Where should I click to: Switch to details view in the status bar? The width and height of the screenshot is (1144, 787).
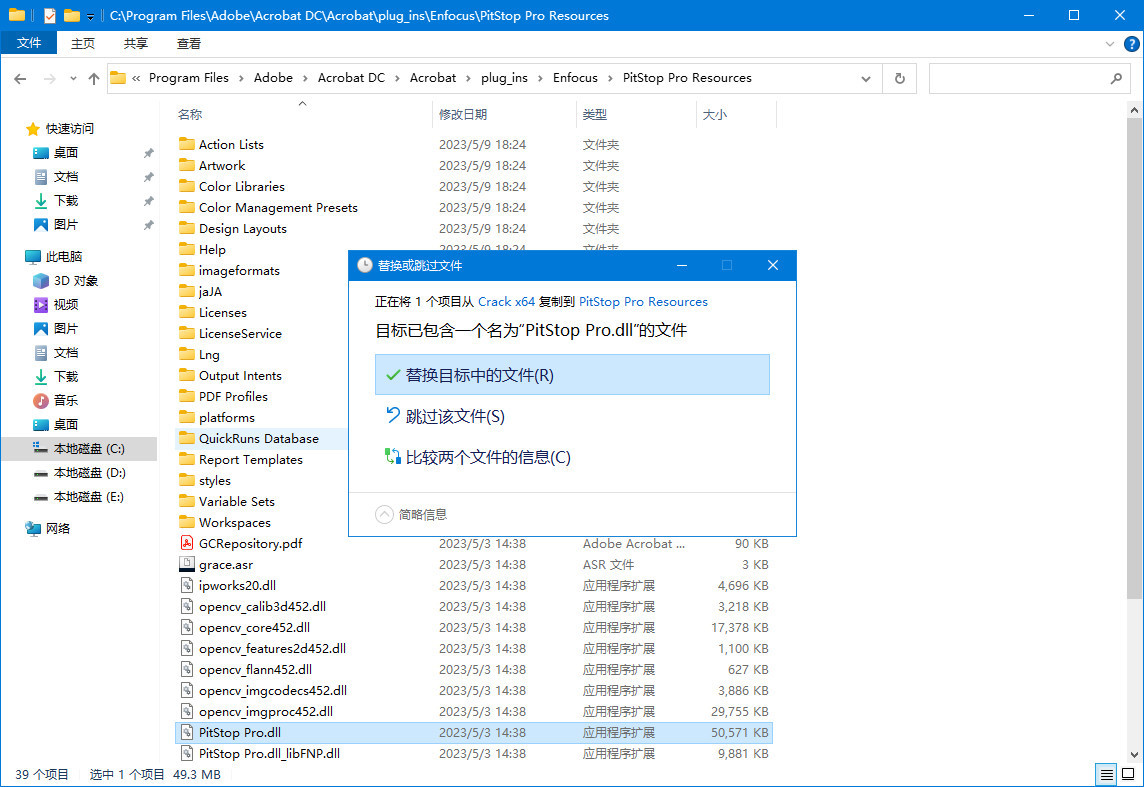pos(1107,775)
